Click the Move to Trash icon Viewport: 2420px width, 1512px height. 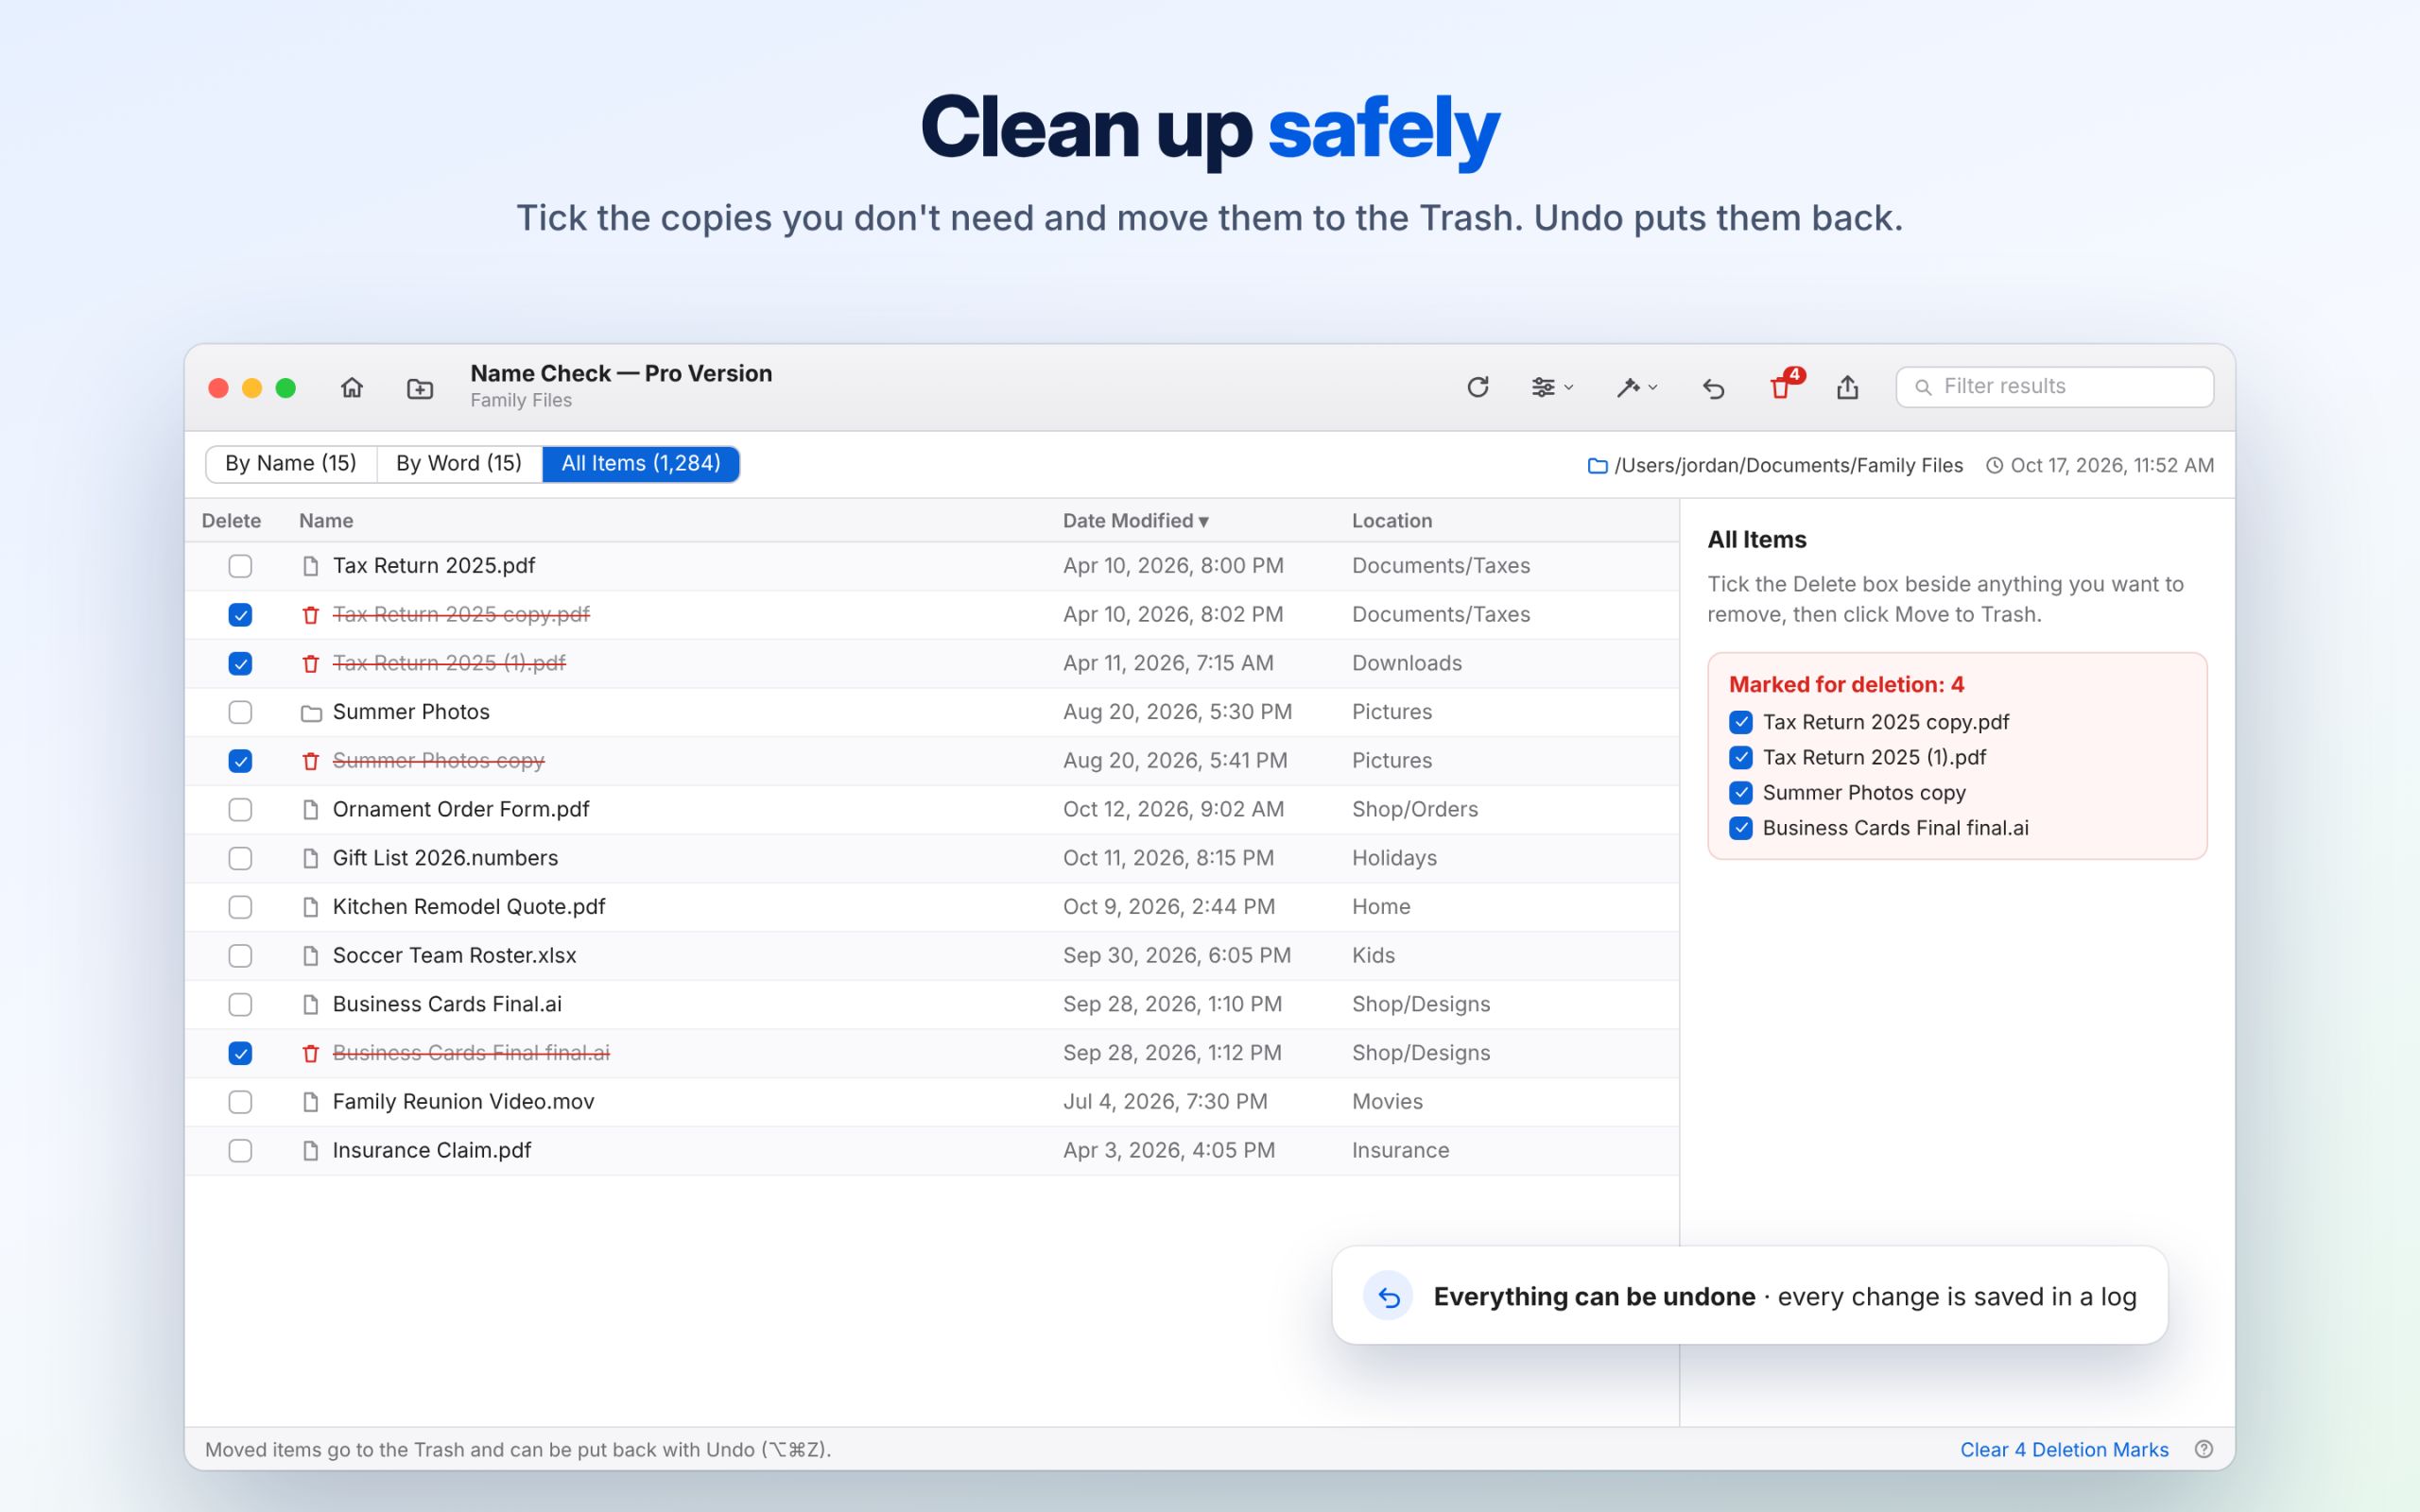1781,387
